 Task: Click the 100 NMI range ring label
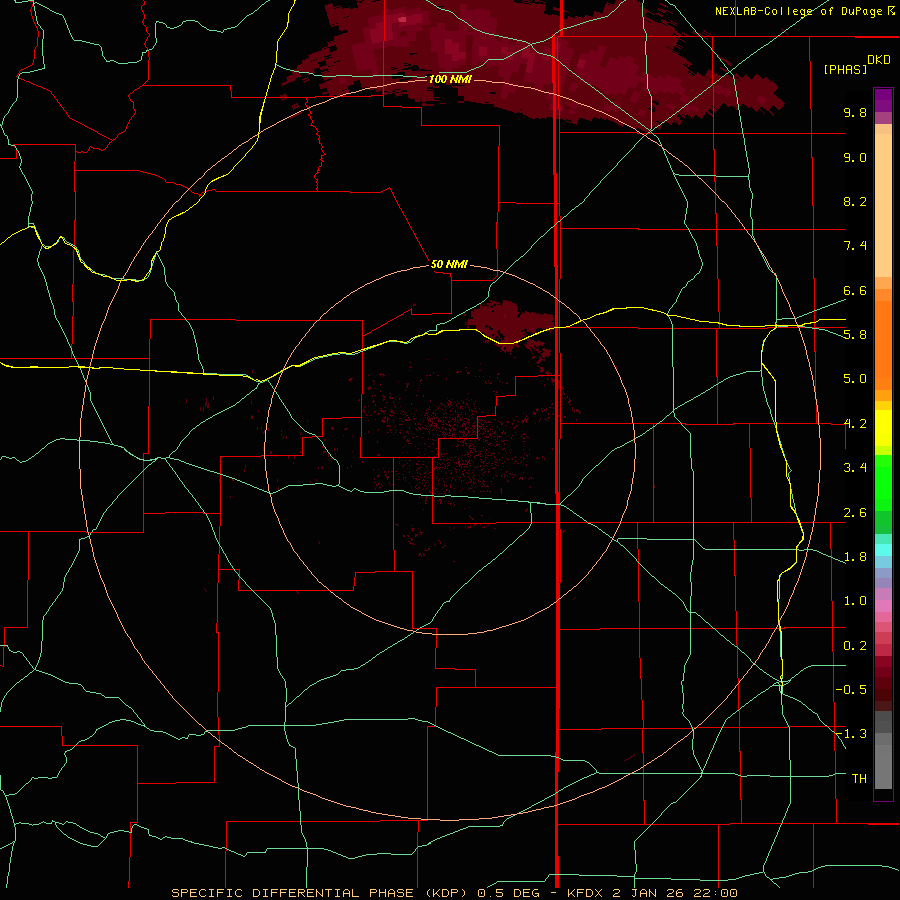(450, 79)
